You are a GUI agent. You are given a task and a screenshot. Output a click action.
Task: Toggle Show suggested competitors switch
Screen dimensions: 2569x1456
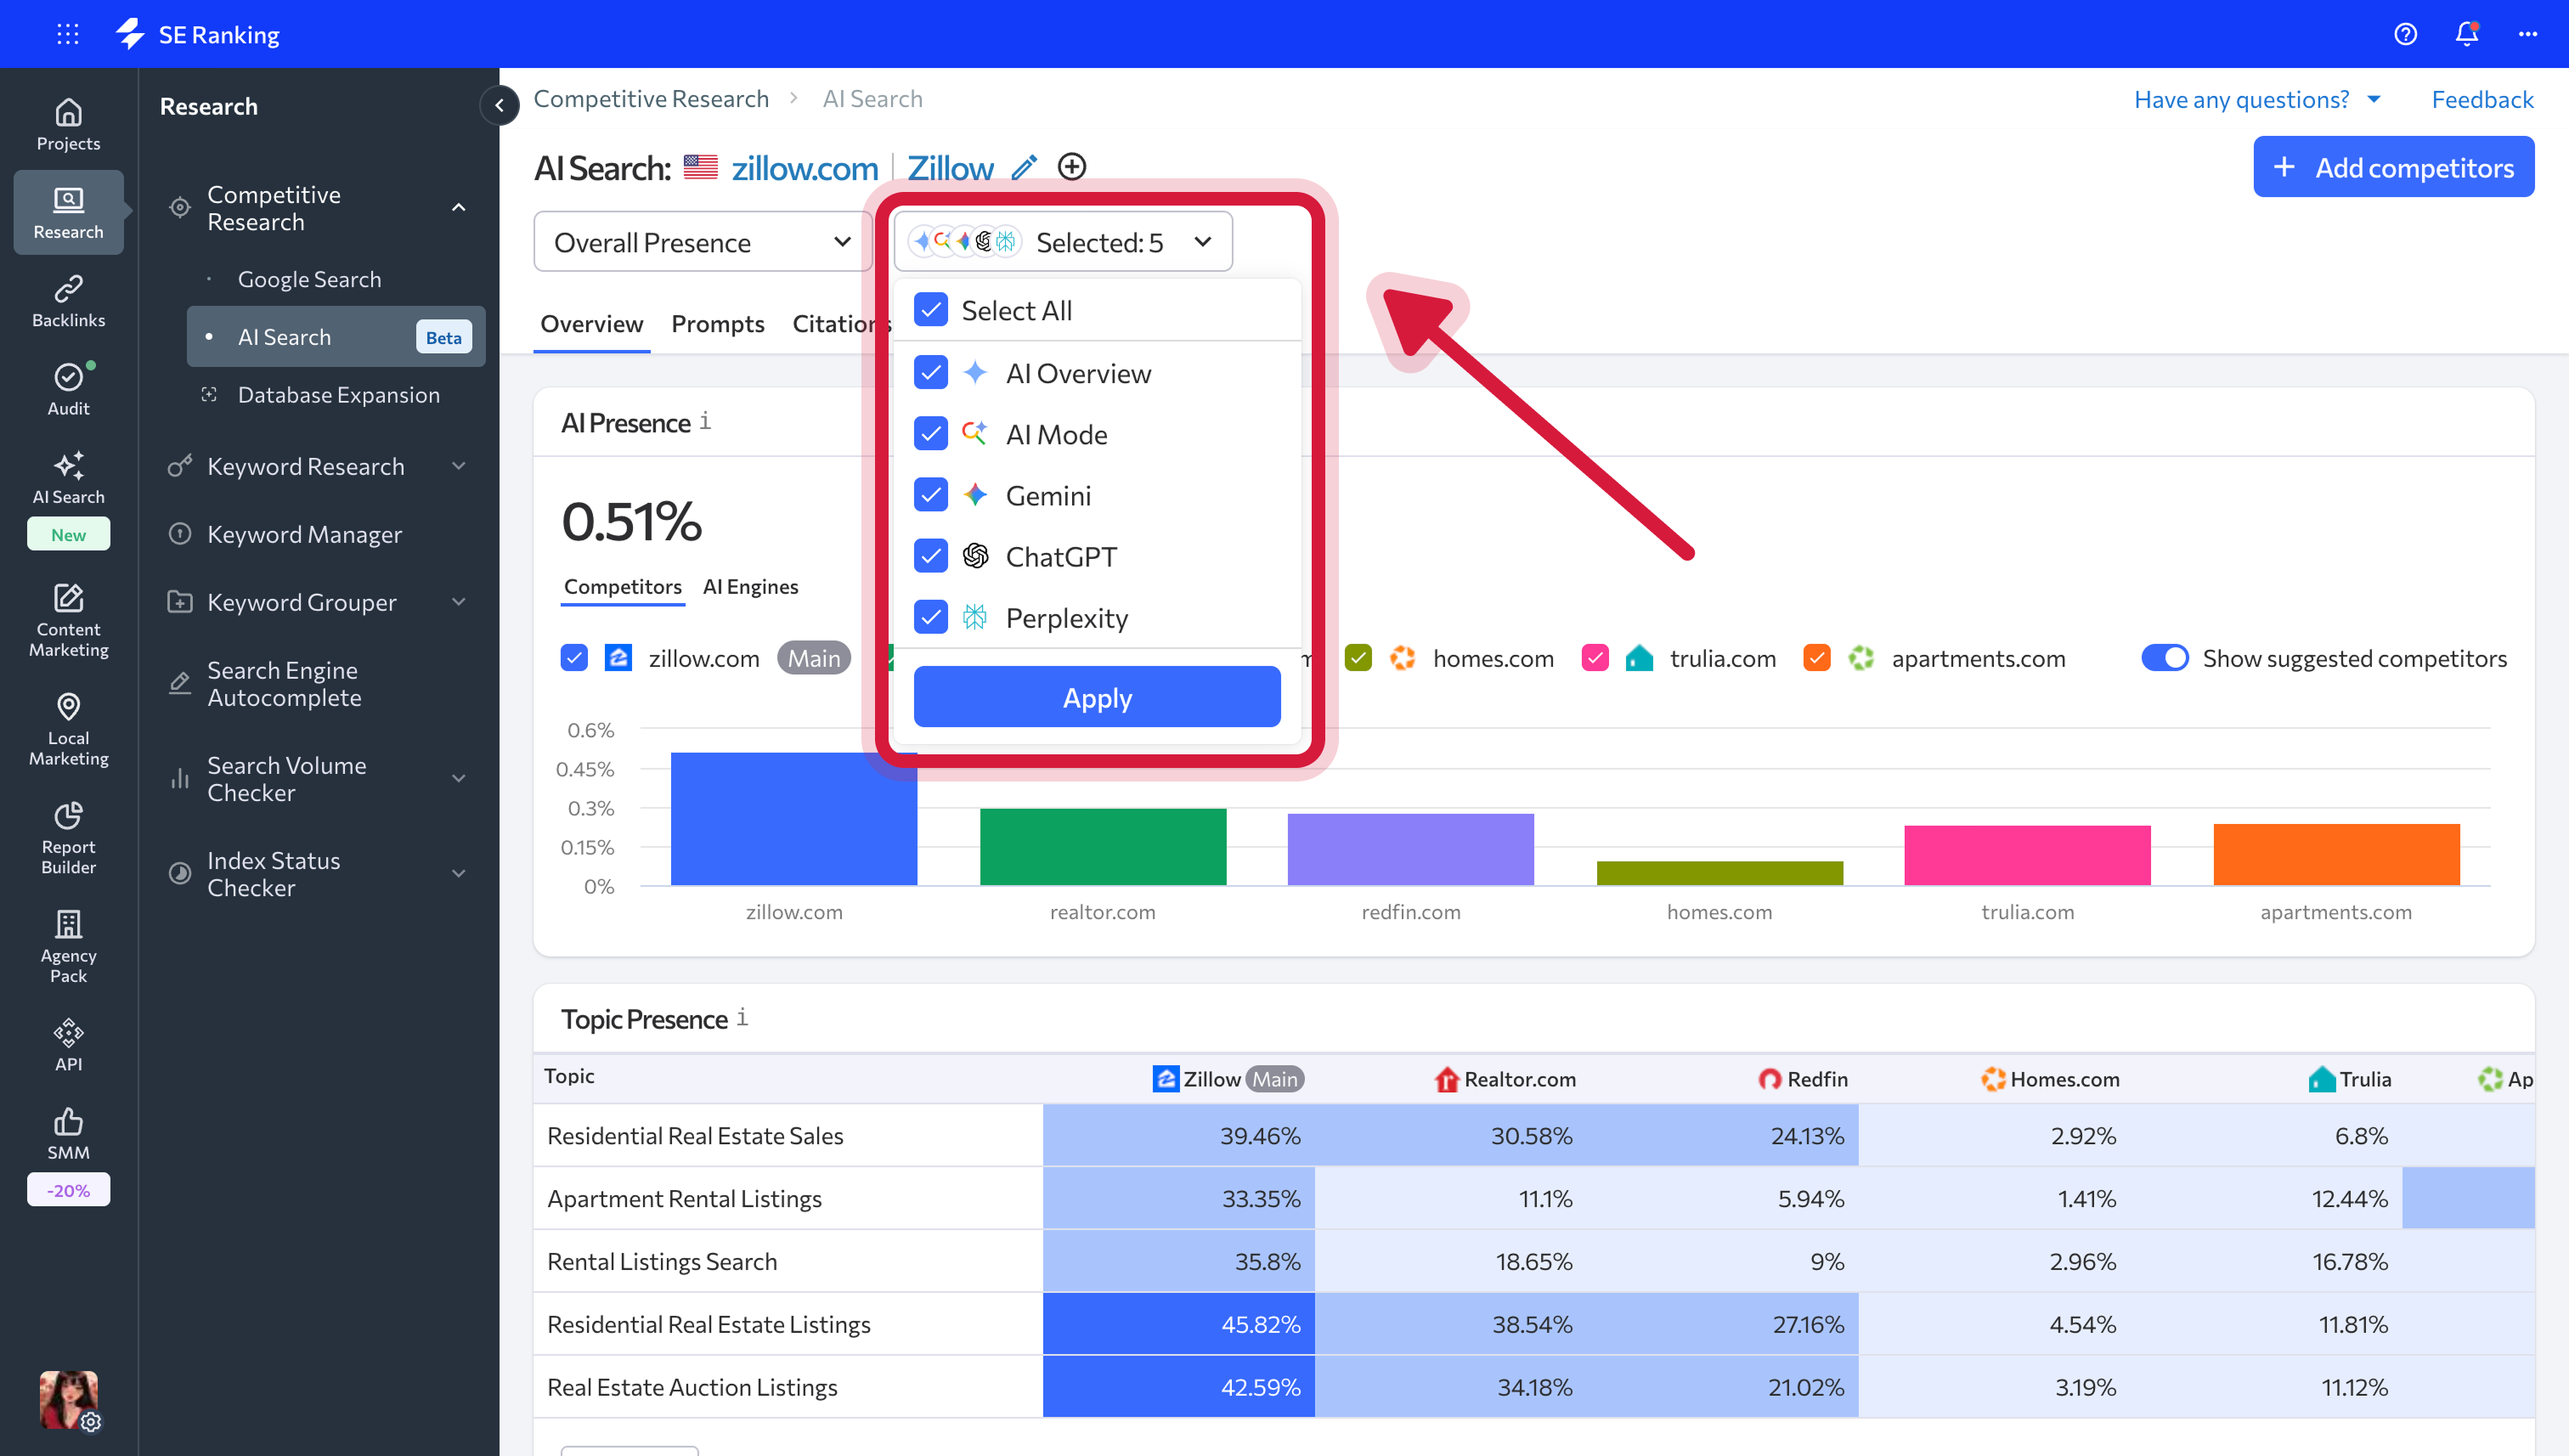pos(2164,658)
